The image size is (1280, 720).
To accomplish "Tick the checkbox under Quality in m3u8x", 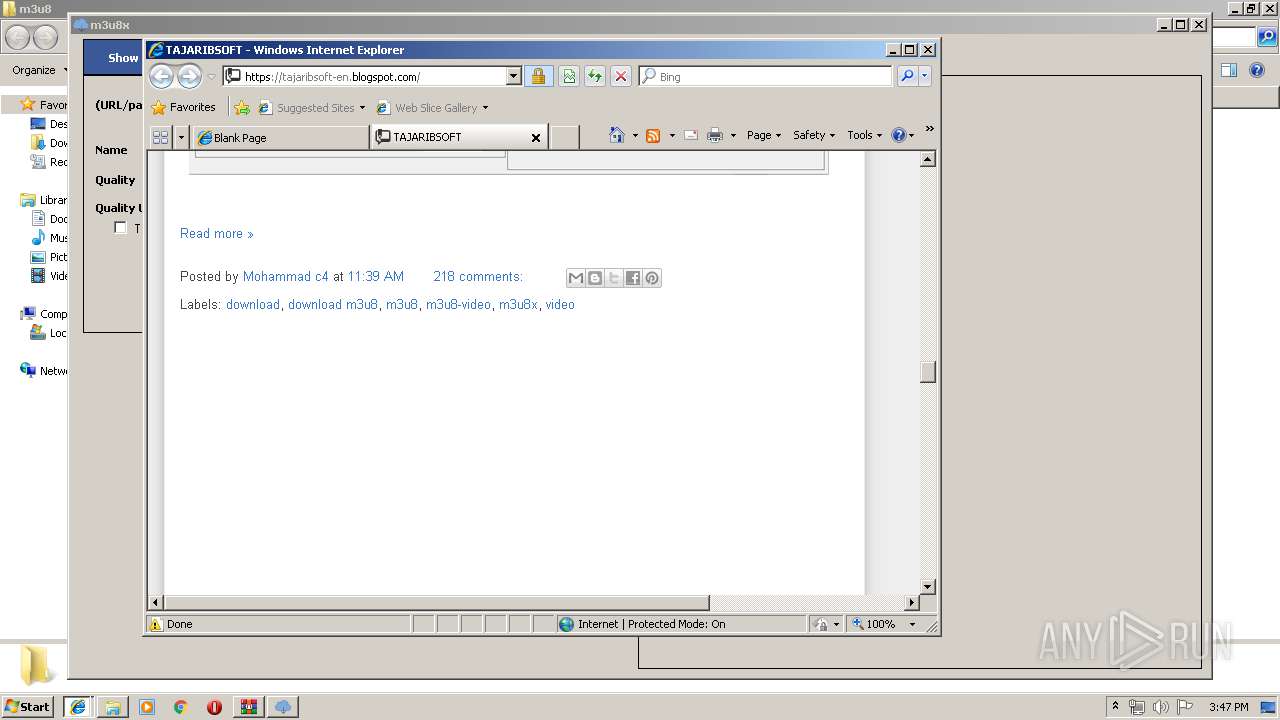I will point(120,227).
